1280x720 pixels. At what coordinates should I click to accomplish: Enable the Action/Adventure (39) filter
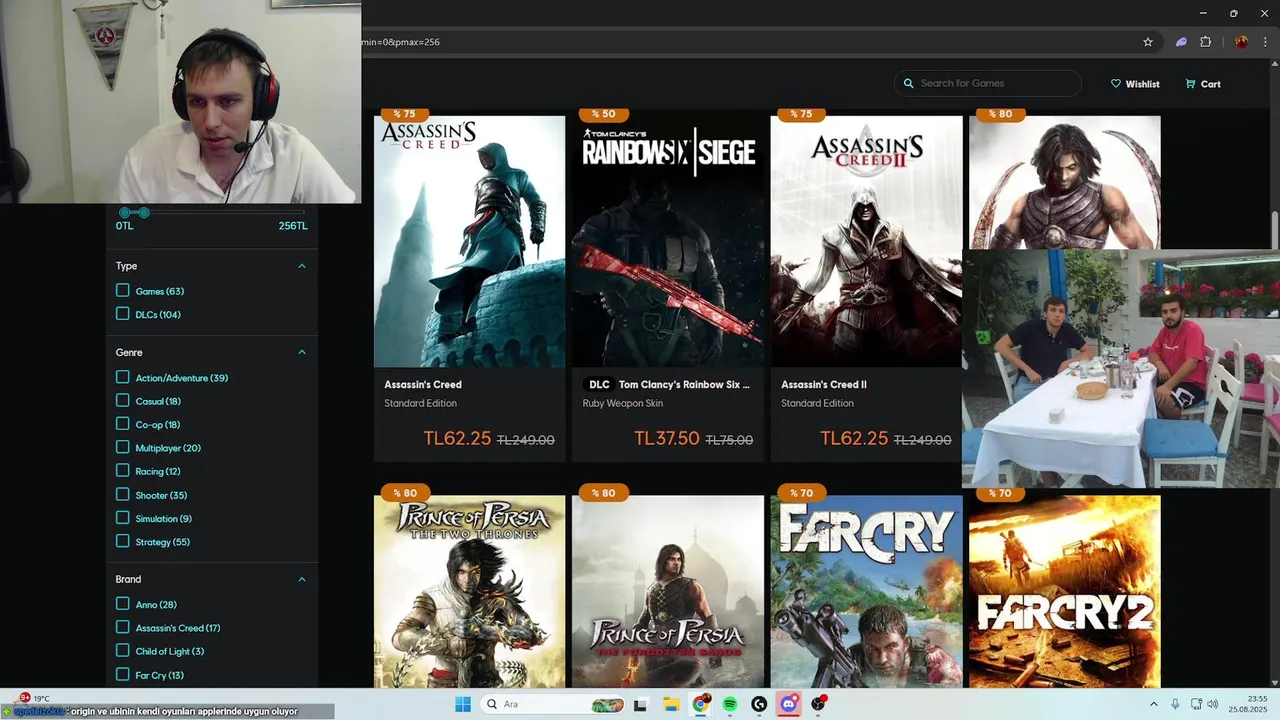[123, 377]
